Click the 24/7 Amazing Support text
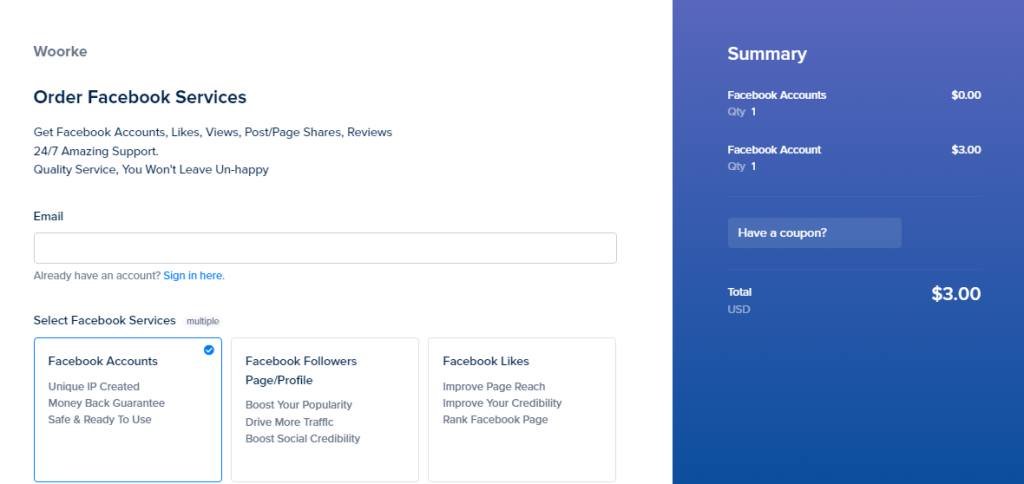1024x484 pixels. pyautogui.click(x=96, y=152)
